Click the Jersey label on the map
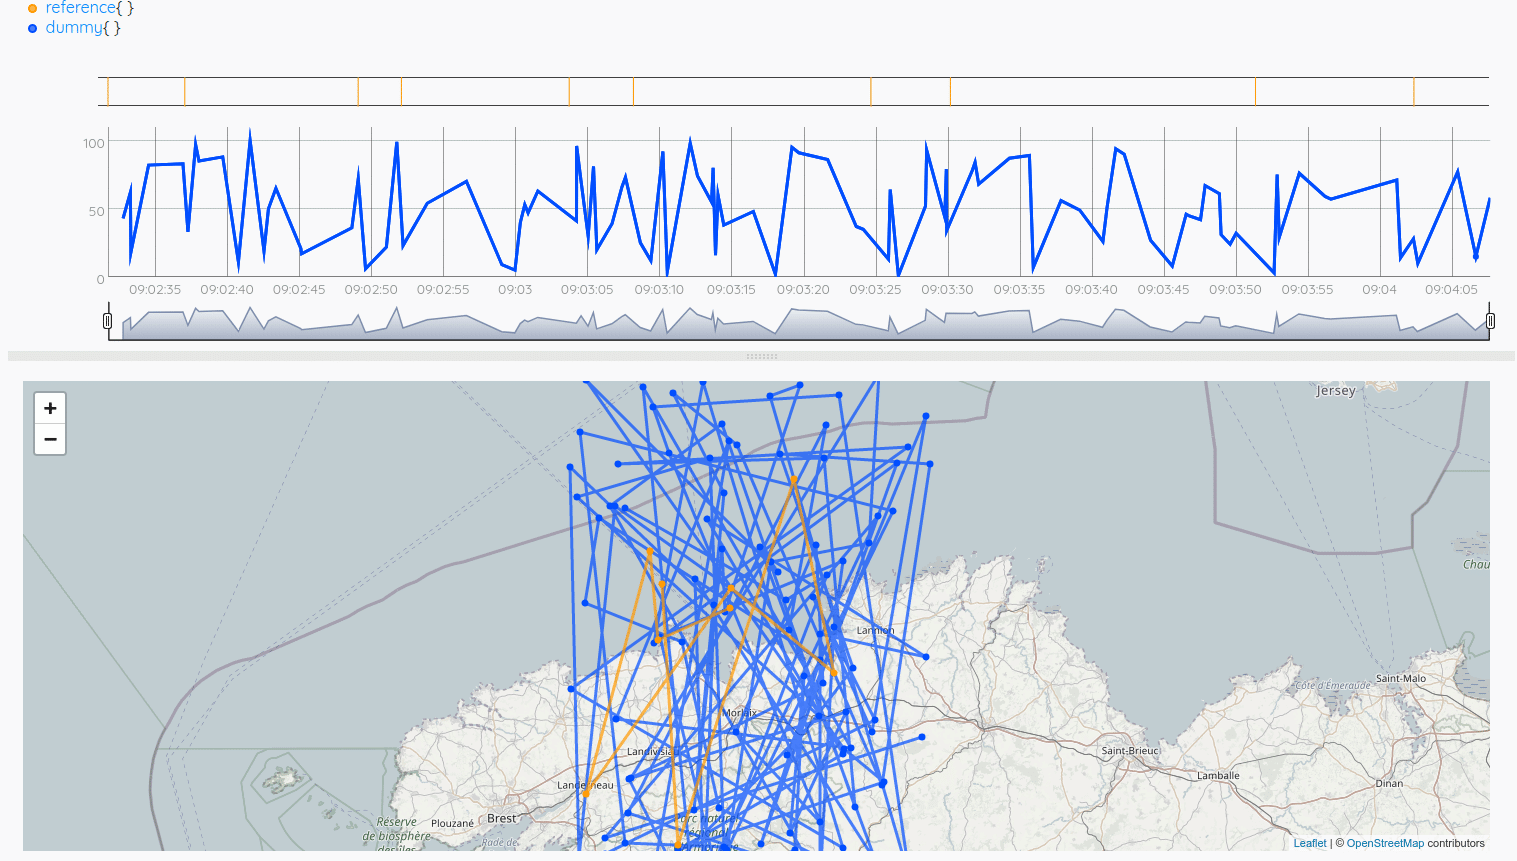This screenshot has height=861, width=1517. click(x=1335, y=391)
